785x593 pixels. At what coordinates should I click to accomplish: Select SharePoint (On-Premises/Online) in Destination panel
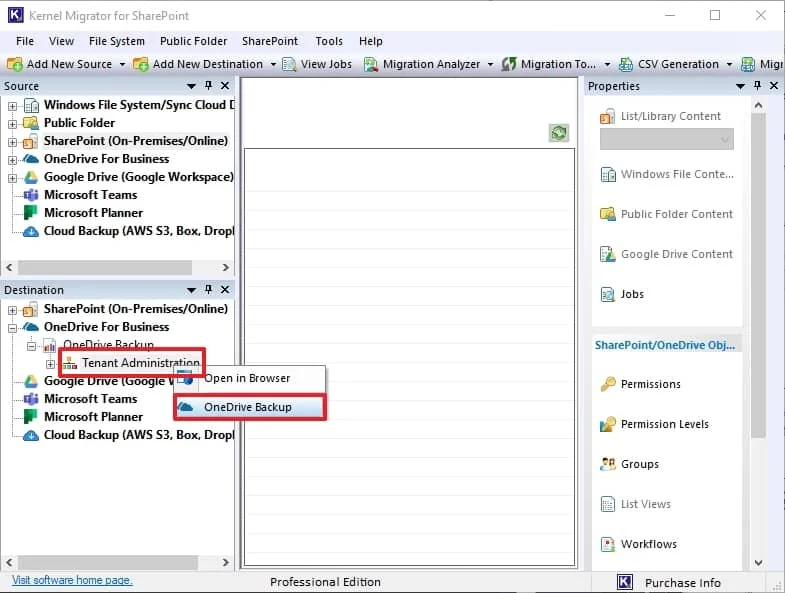pyautogui.click(x=135, y=309)
